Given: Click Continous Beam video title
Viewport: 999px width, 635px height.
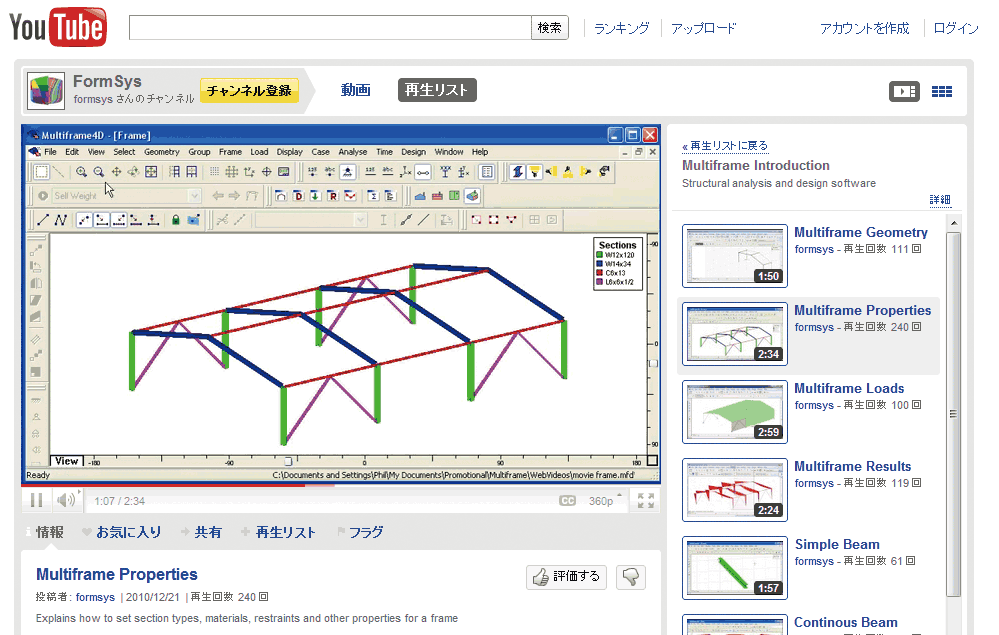Looking at the screenshot, I should tap(845, 622).
